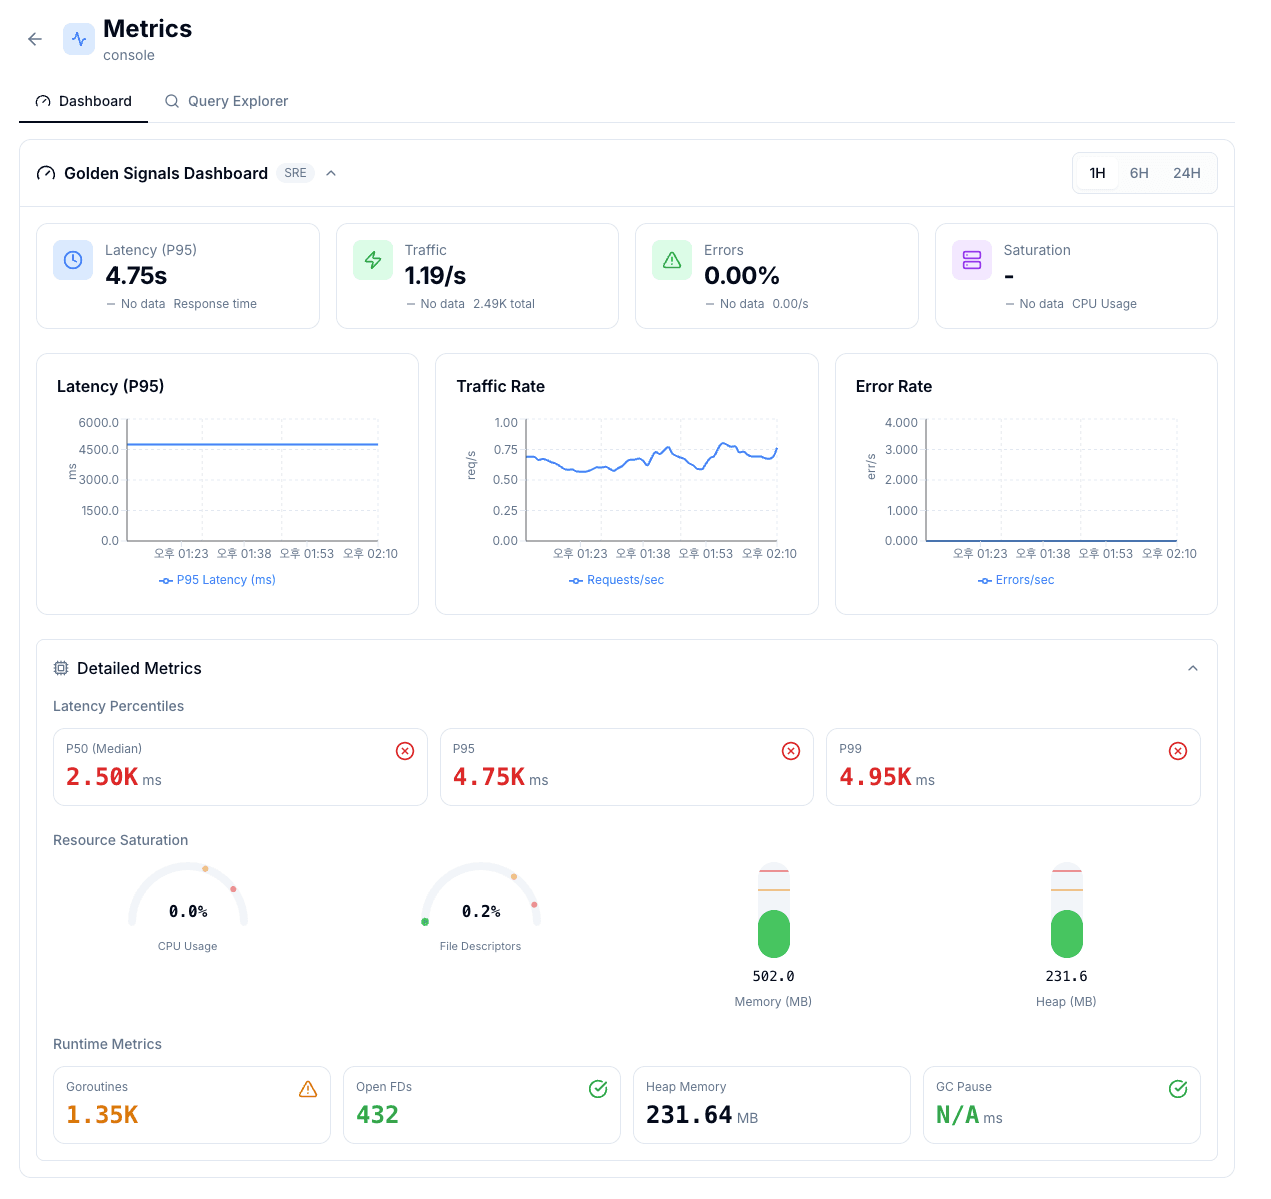Screen dimensions: 1271x1199
Task: Toggle the Errors/sec chart legend
Action: point(1016,580)
